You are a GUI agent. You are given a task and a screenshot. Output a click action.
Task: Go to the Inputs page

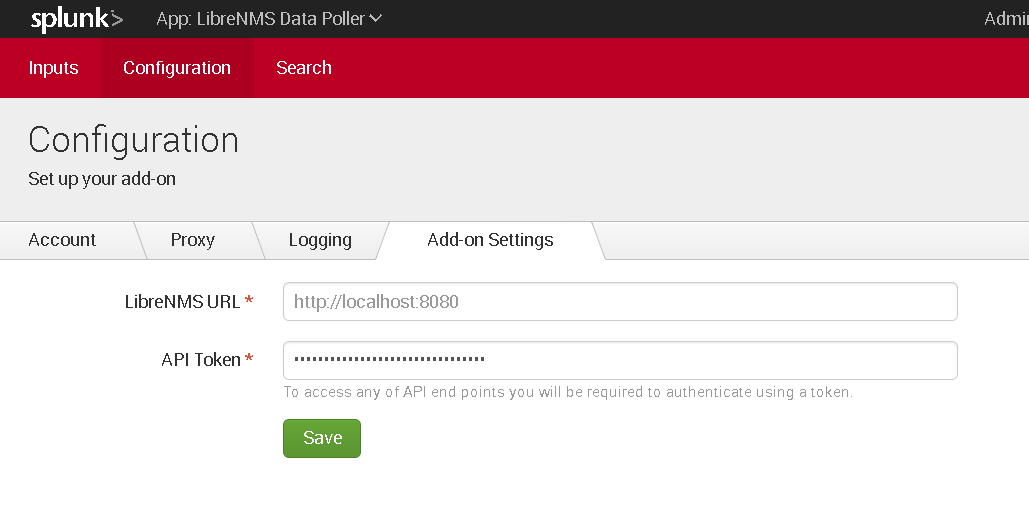(x=53, y=68)
